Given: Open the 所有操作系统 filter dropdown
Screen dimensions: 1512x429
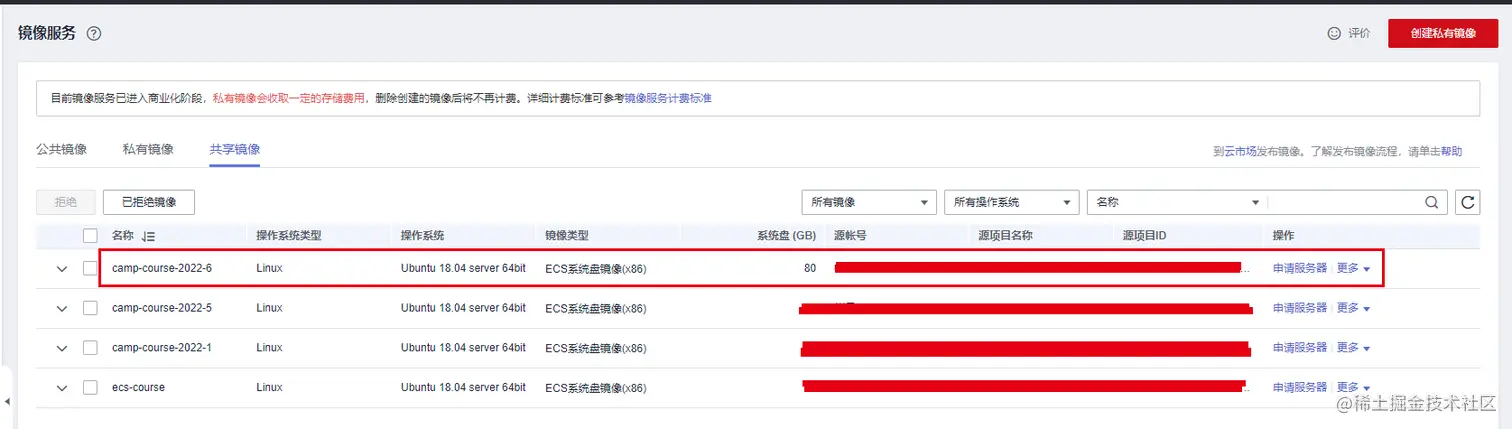Looking at the screenshot, I should [1012, 202].
